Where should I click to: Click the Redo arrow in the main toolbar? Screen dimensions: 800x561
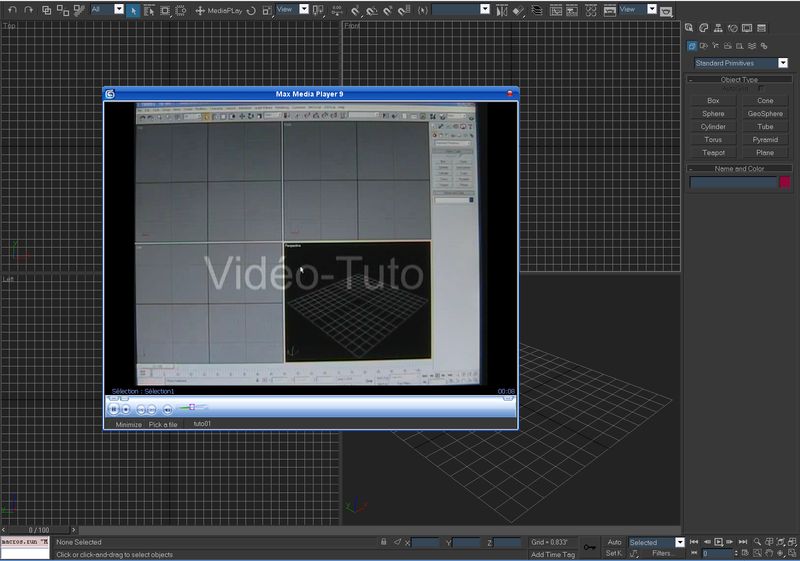29,10
